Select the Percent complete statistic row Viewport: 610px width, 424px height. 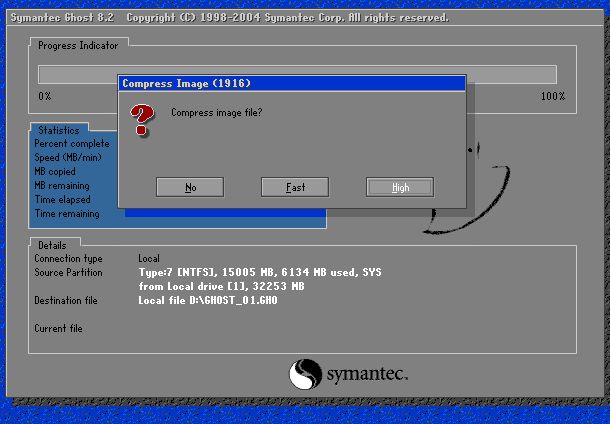[72, 144]
